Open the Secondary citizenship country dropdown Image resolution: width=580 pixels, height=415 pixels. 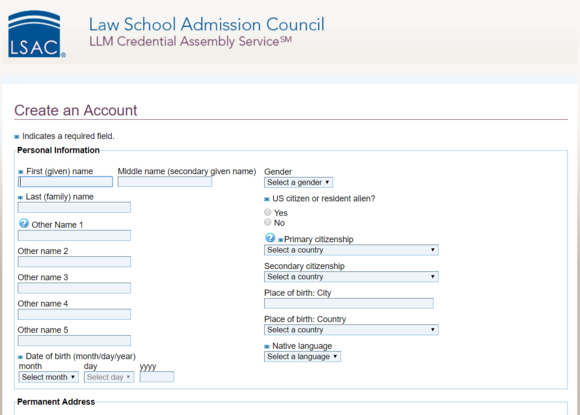[351, 277]
